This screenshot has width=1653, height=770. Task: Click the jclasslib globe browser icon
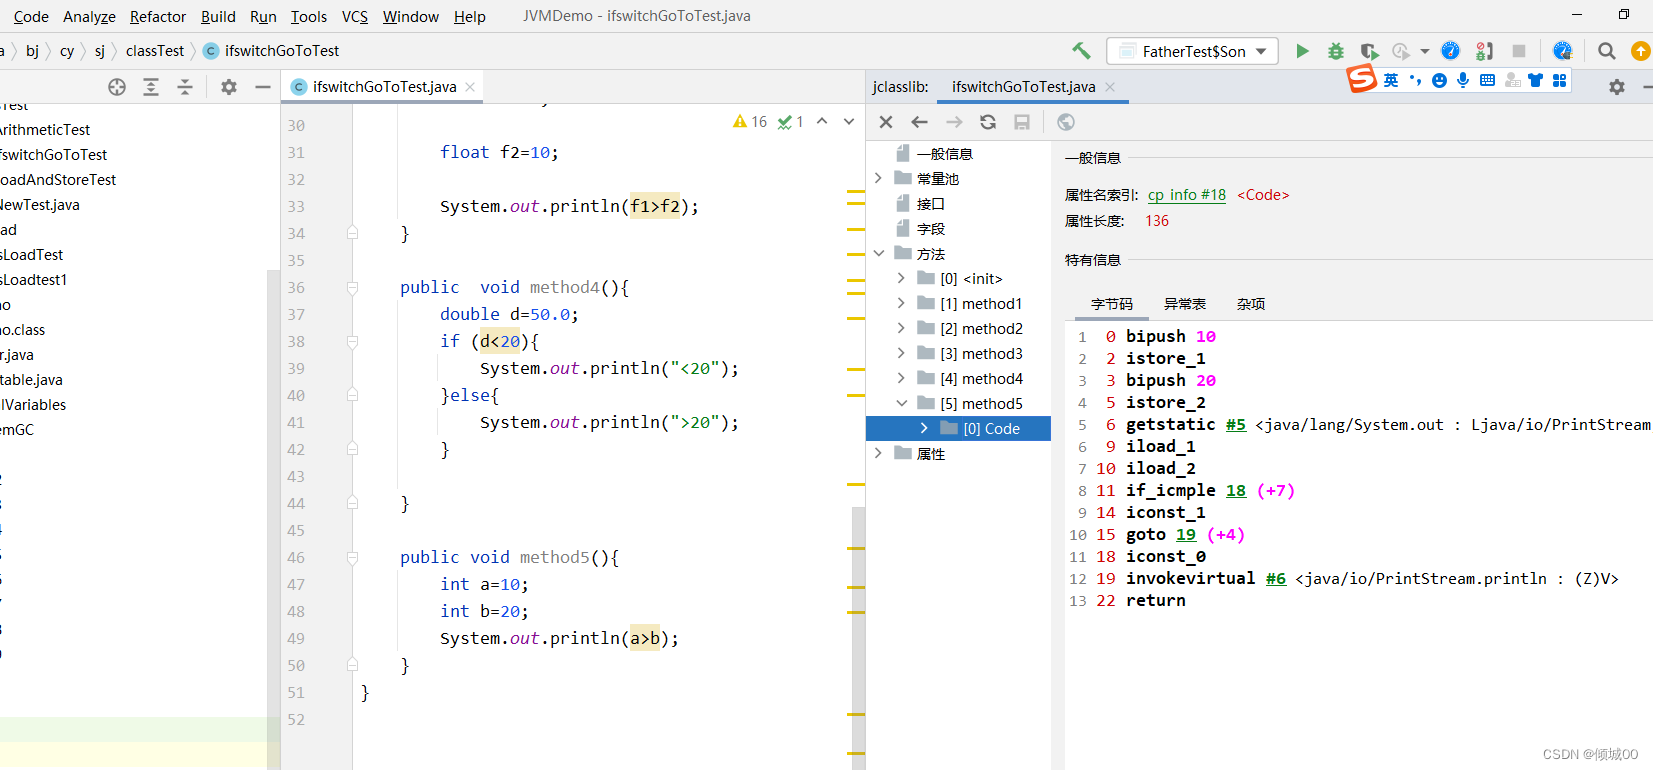pos(1066,122)
